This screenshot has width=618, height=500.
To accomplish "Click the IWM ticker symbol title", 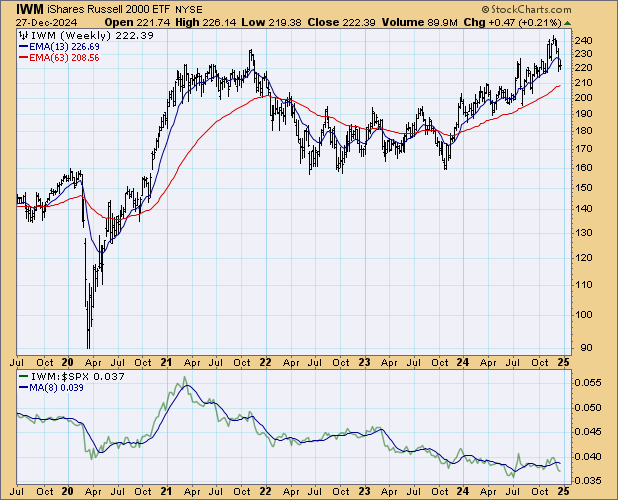I will (30, 9).
